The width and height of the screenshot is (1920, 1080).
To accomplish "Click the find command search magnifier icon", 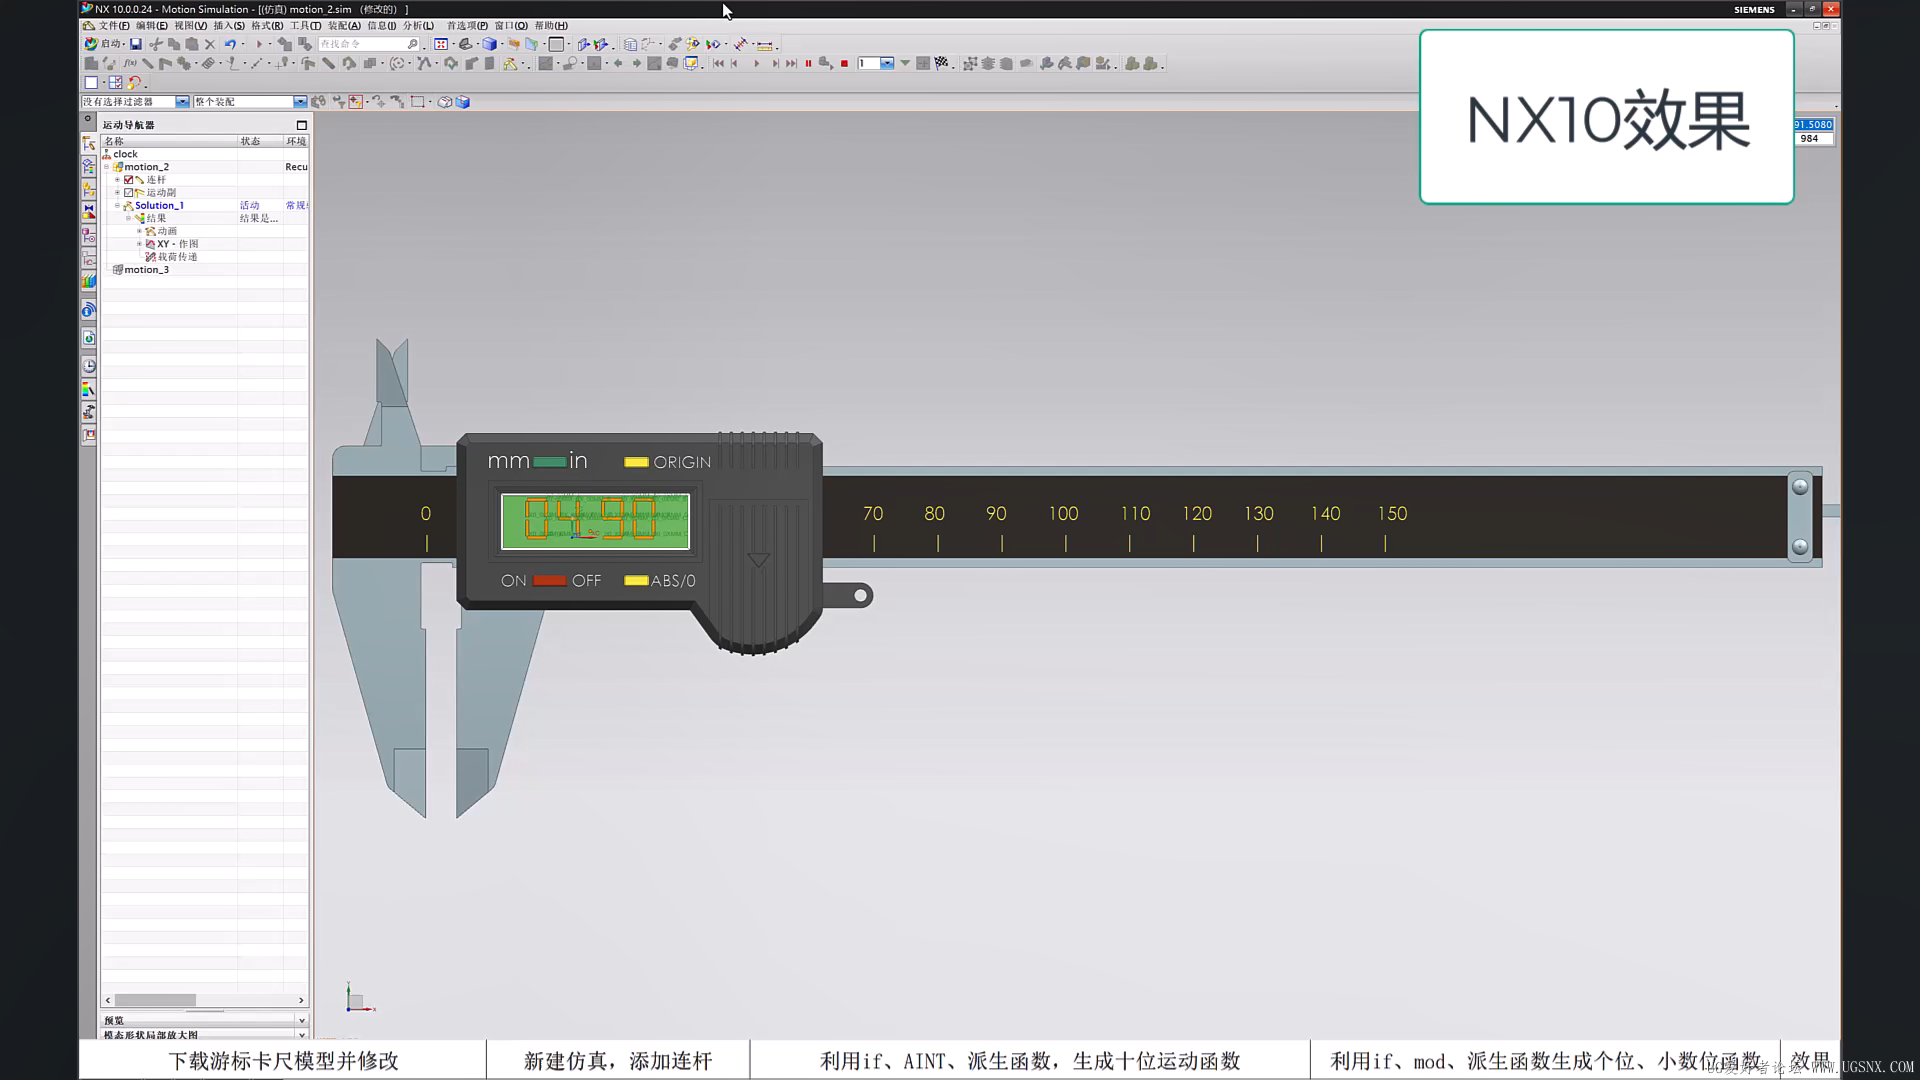I will click(412, 44).
